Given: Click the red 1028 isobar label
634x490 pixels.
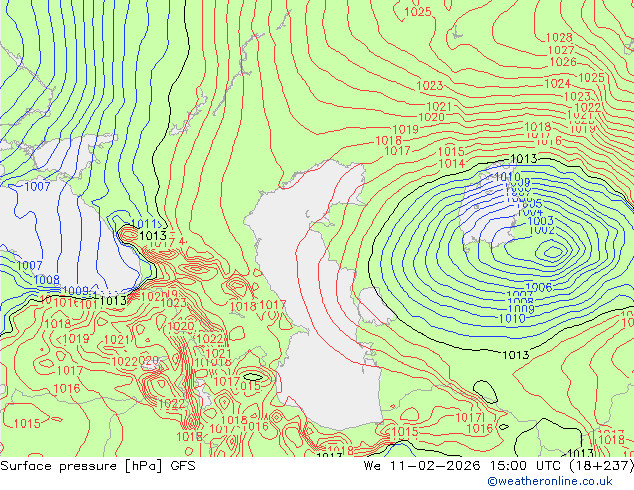Looking at the screenshot, I should (559, 38).
